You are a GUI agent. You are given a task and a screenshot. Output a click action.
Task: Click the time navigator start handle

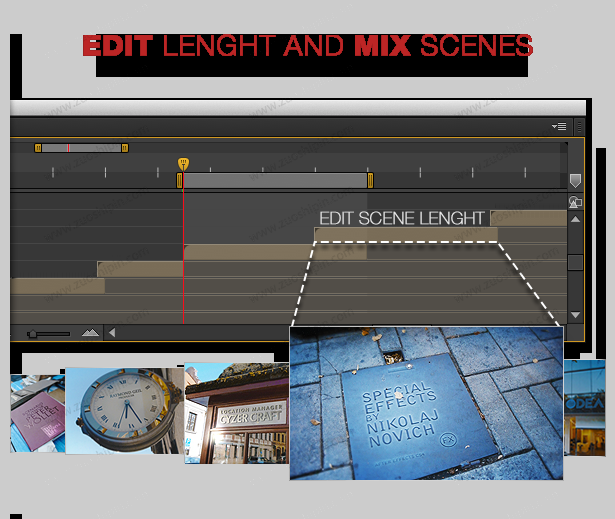(38, 148)
